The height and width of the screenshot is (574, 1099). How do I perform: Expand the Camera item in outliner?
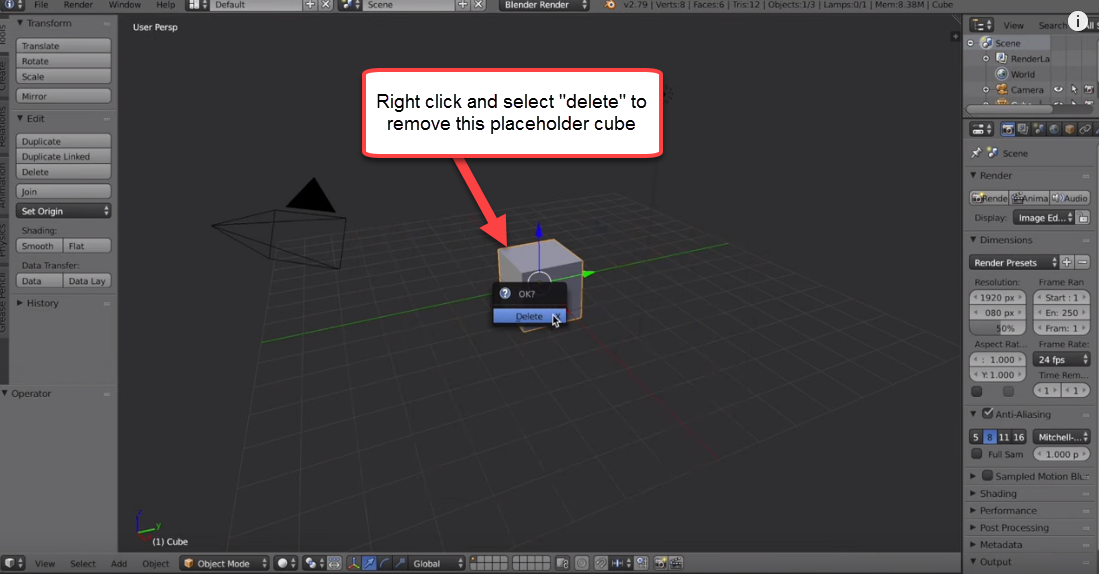click(985, 90)
